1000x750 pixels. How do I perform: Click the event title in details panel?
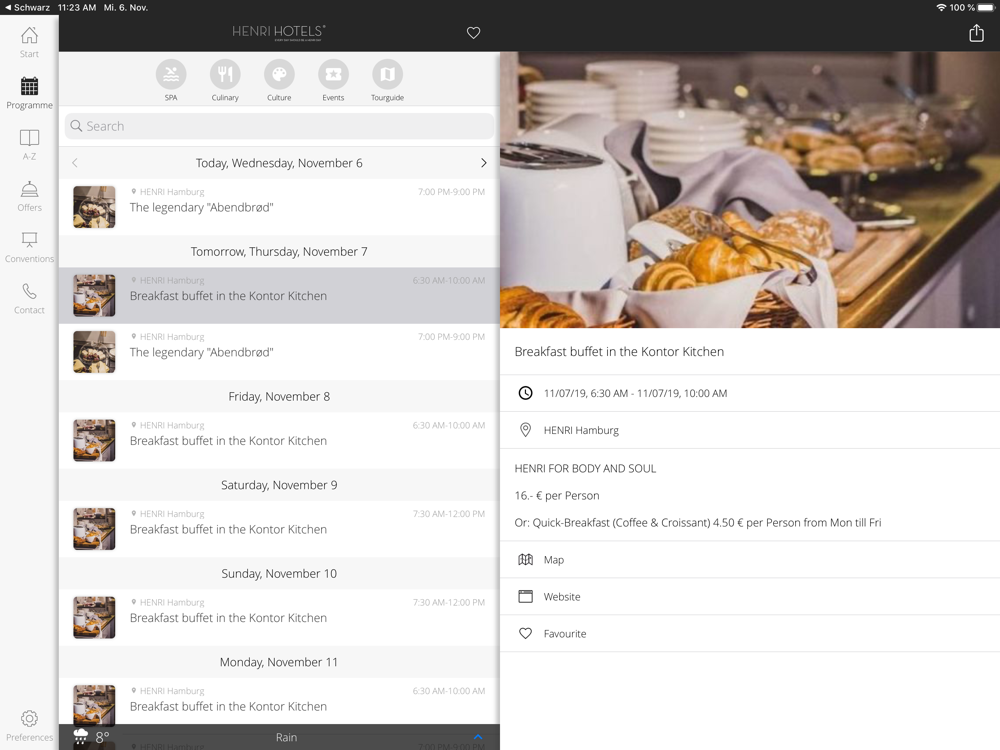click(619, 352)
